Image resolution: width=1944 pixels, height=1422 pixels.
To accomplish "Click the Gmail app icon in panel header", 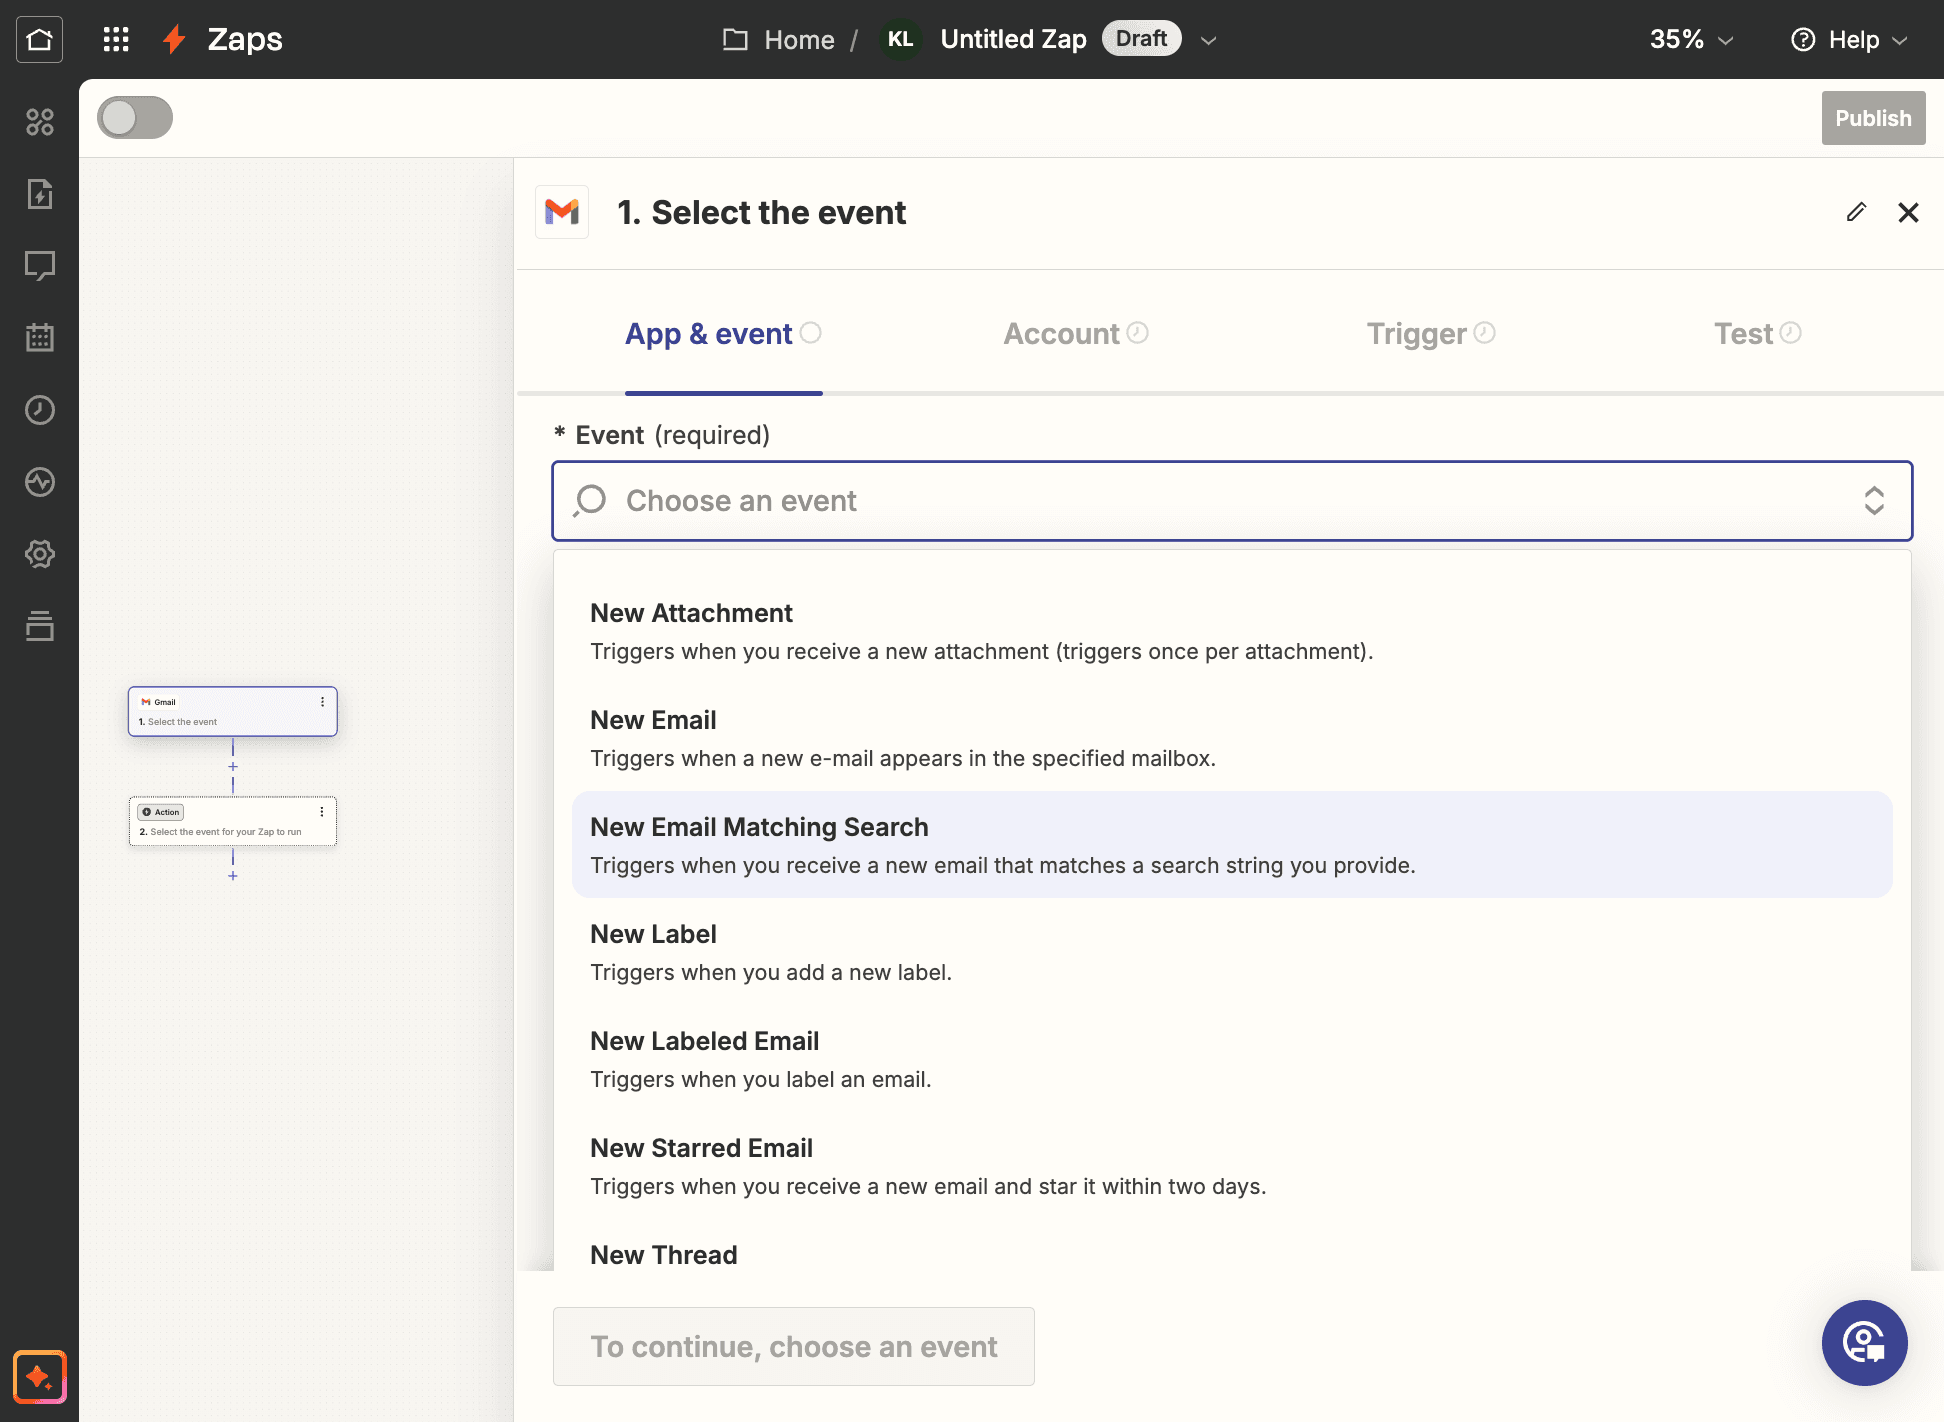I will (562, 212).
